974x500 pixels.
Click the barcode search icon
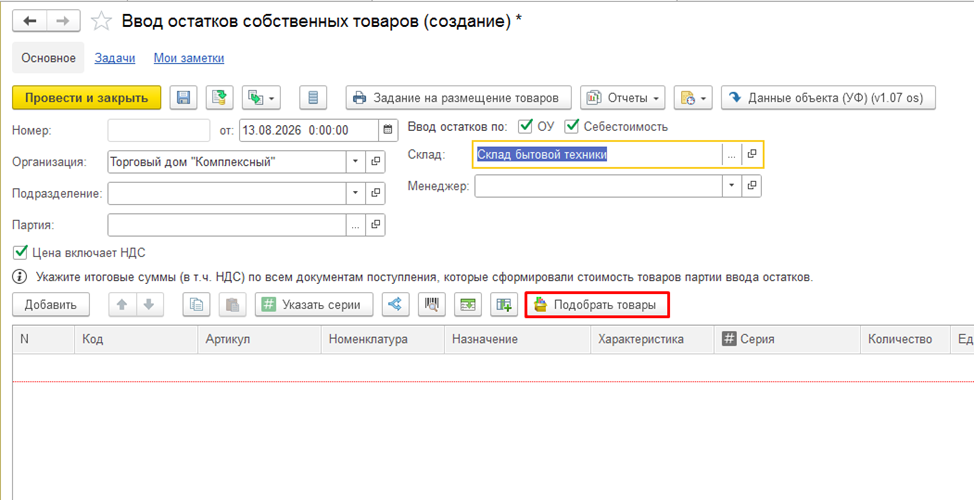432,304
